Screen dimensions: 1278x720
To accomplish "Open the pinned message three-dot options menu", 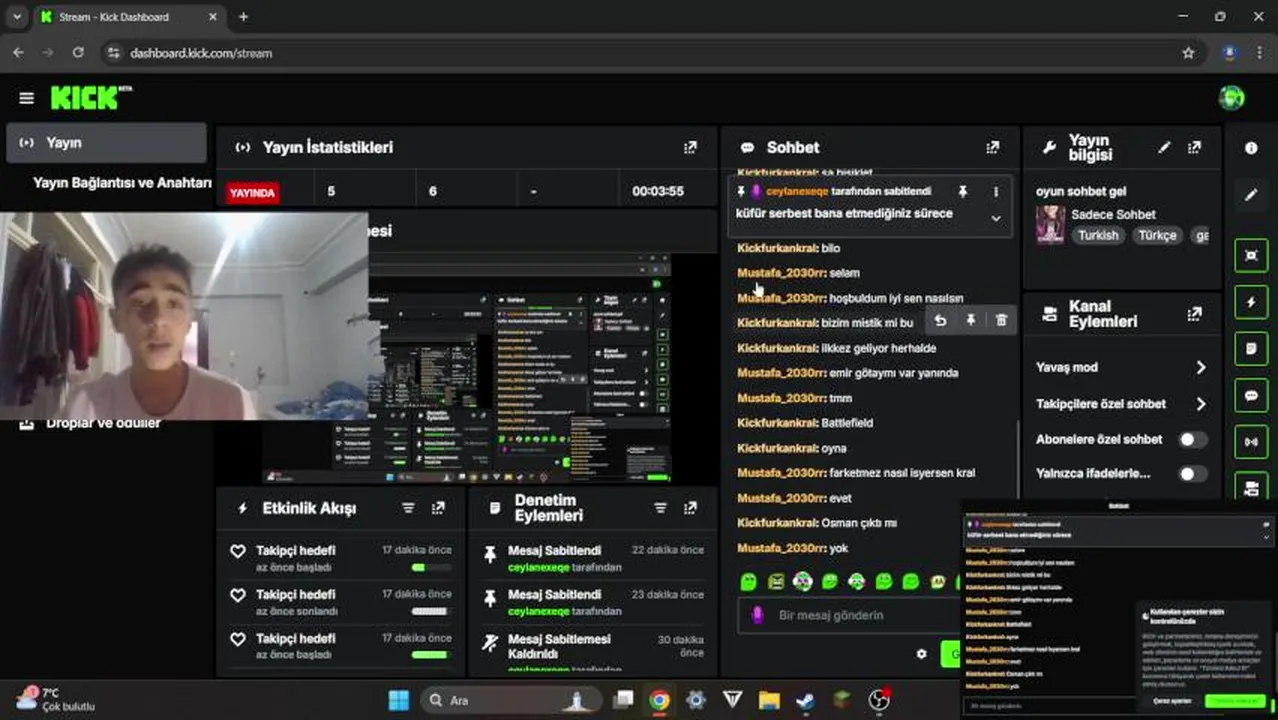I will pos(995,191).
